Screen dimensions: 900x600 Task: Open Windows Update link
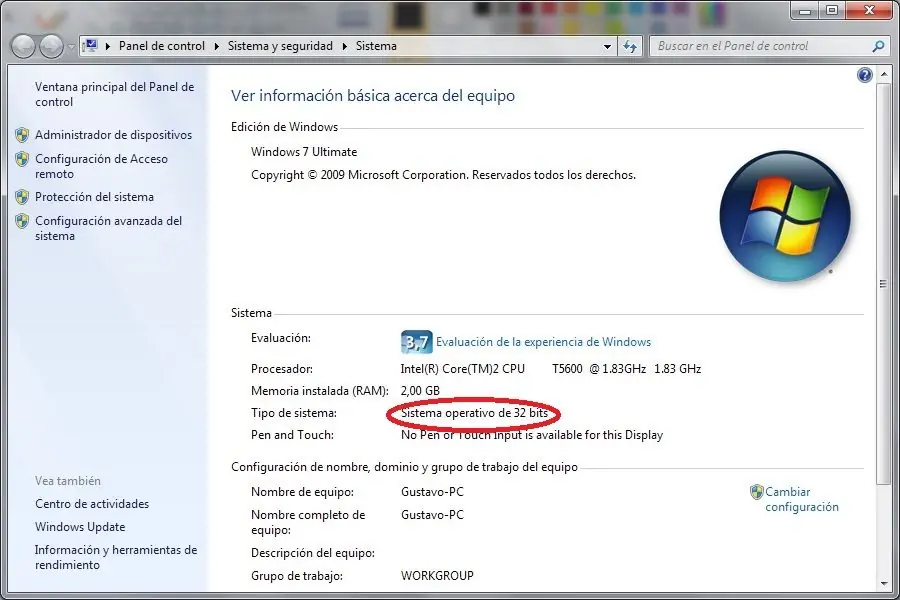[x=80, y=527]
